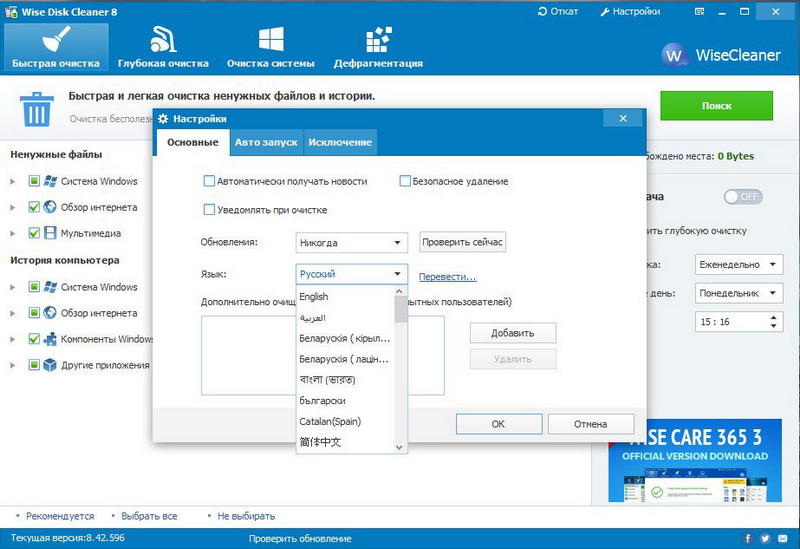
Task: Increase the 15:16 time stepper
Action: [774, 317]
